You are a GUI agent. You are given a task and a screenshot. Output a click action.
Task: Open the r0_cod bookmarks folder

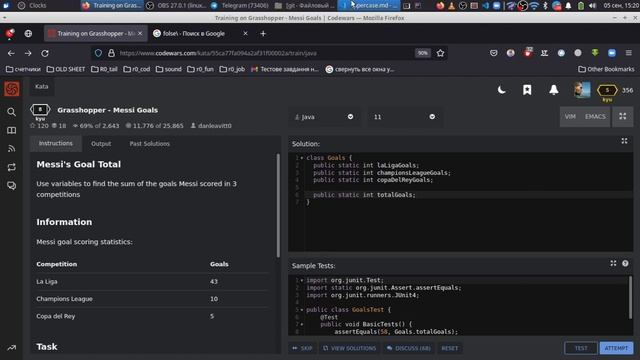click(x=137, y=69)
